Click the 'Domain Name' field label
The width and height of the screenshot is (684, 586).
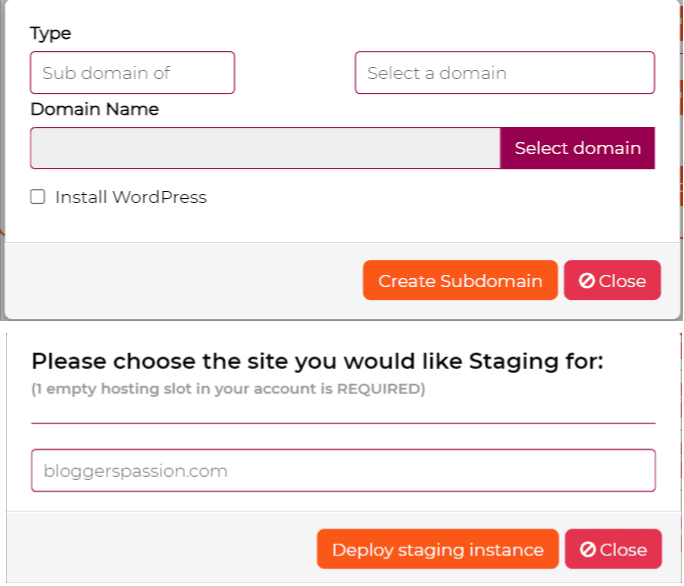(x=95, y=109)
